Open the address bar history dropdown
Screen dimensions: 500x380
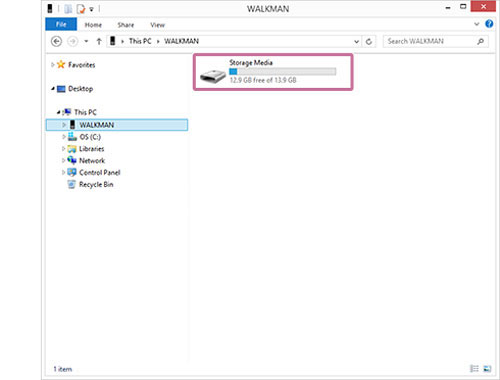(356, 41)
